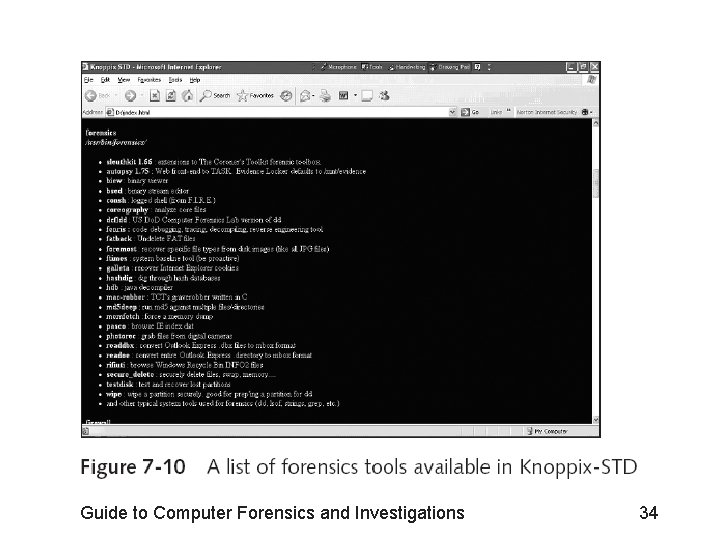Open Norton Internet Security dropdown arrow
Image resolution: width=720 pixels, height=540 pixels.
click(591, 112)
